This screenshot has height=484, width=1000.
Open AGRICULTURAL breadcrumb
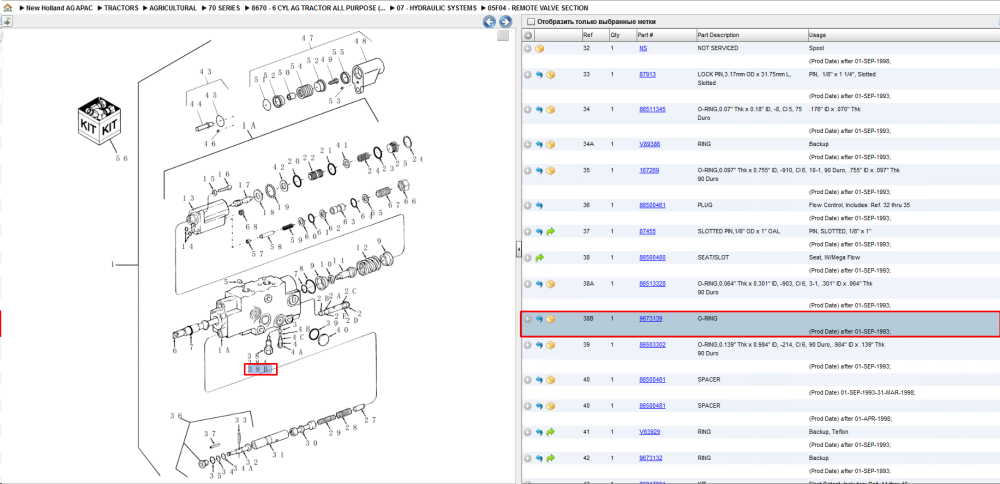pos(173,8)
